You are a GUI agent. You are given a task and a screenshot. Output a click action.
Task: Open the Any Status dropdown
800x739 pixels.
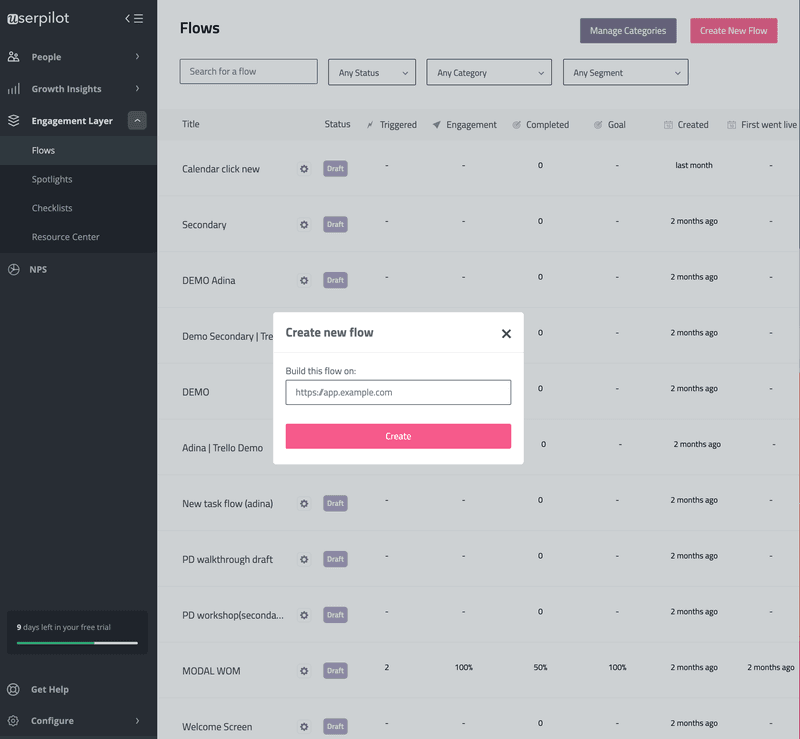pos(372,71)
